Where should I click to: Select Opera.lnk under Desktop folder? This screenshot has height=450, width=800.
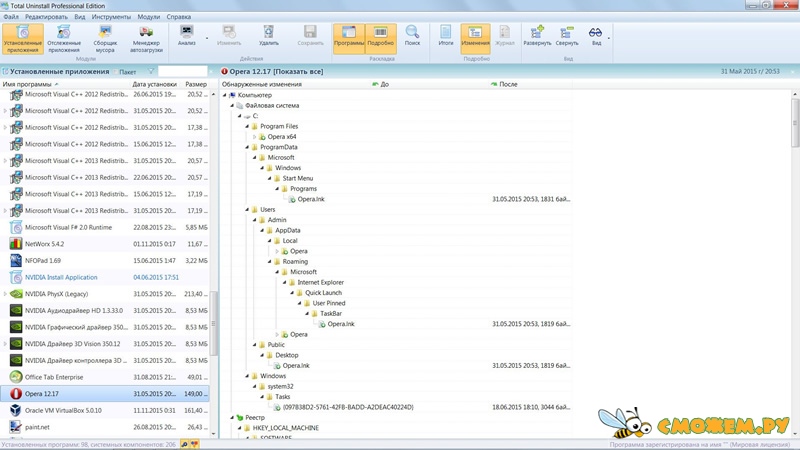296,366
